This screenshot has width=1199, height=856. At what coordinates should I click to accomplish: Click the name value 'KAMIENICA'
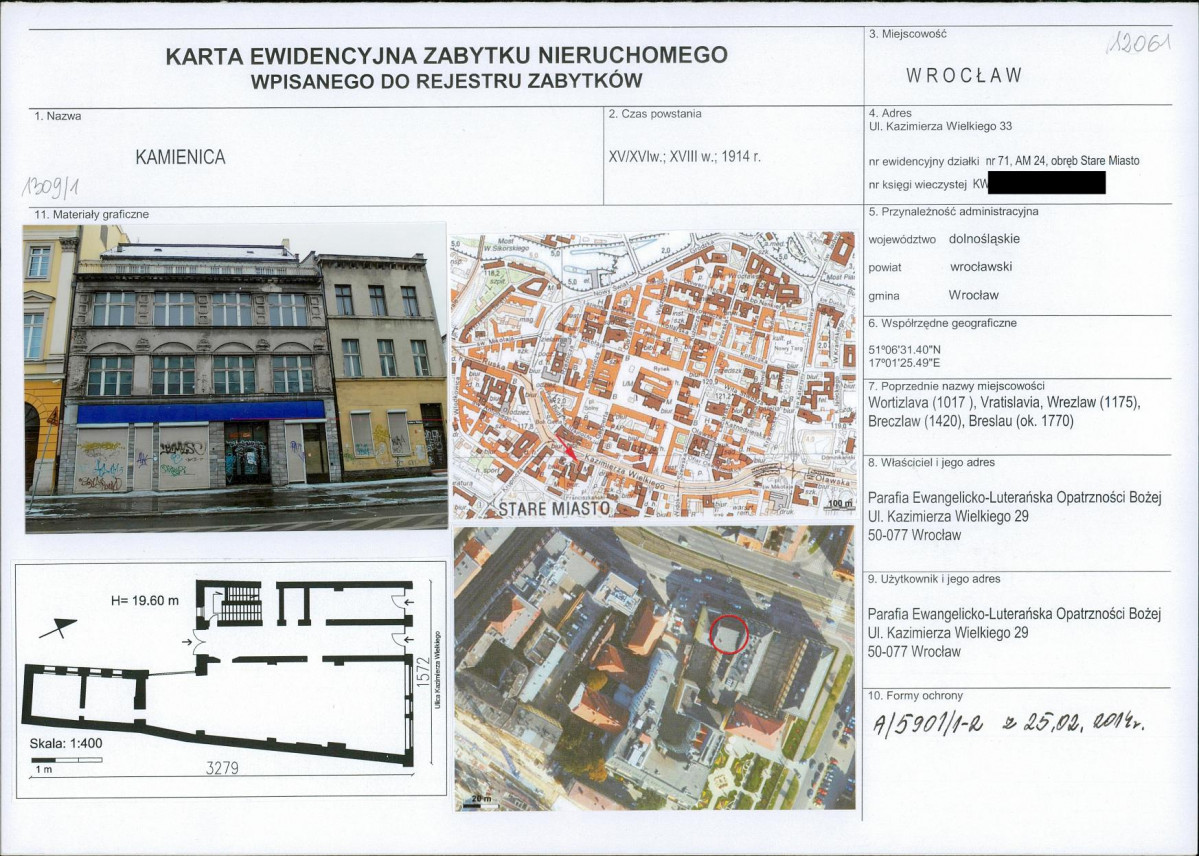[x=180, y=158]
